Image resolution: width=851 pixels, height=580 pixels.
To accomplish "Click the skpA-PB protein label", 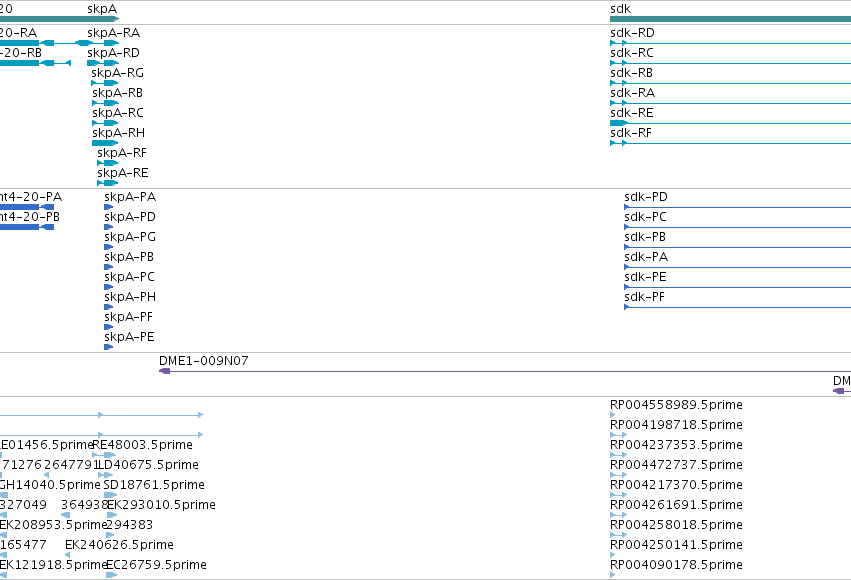I will [x=129, y=257].
